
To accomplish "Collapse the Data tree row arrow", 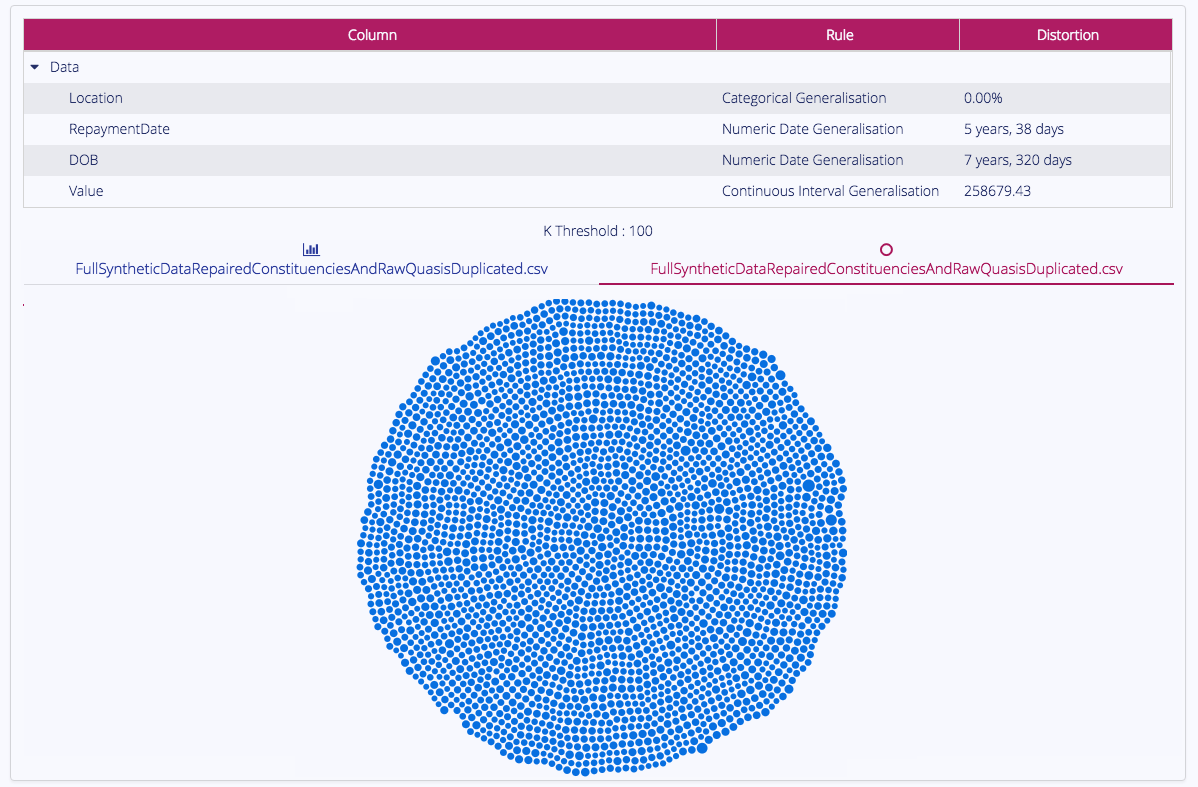I will pos(34,67).
